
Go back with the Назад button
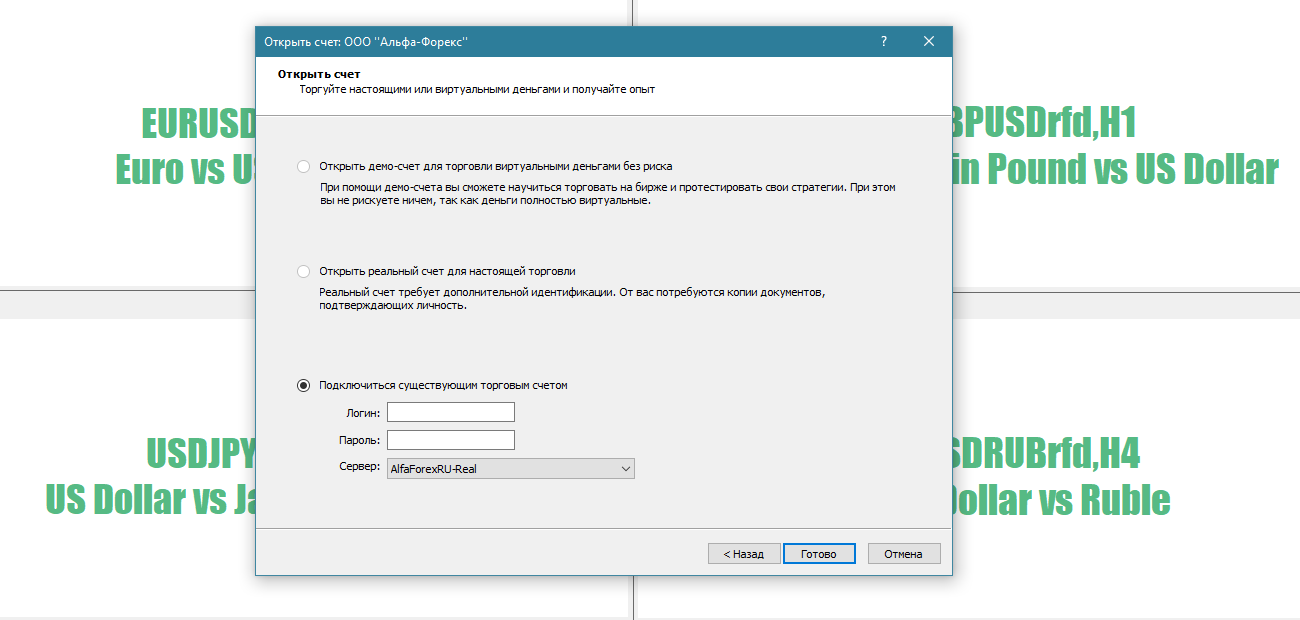744,554
